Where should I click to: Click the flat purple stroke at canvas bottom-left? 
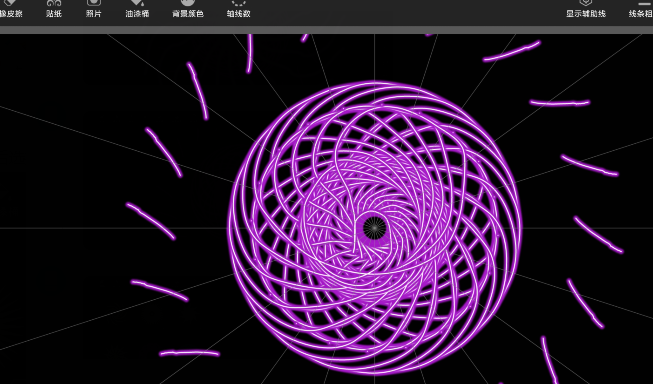(189, 353)
